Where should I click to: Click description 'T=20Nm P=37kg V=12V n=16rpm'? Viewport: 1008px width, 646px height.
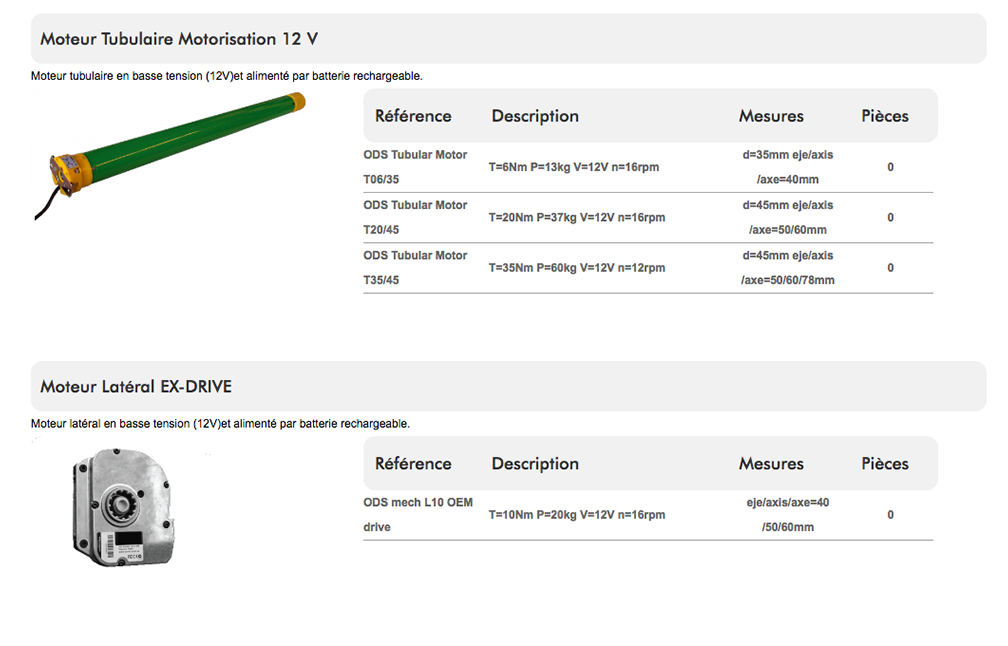coord(577,217)
